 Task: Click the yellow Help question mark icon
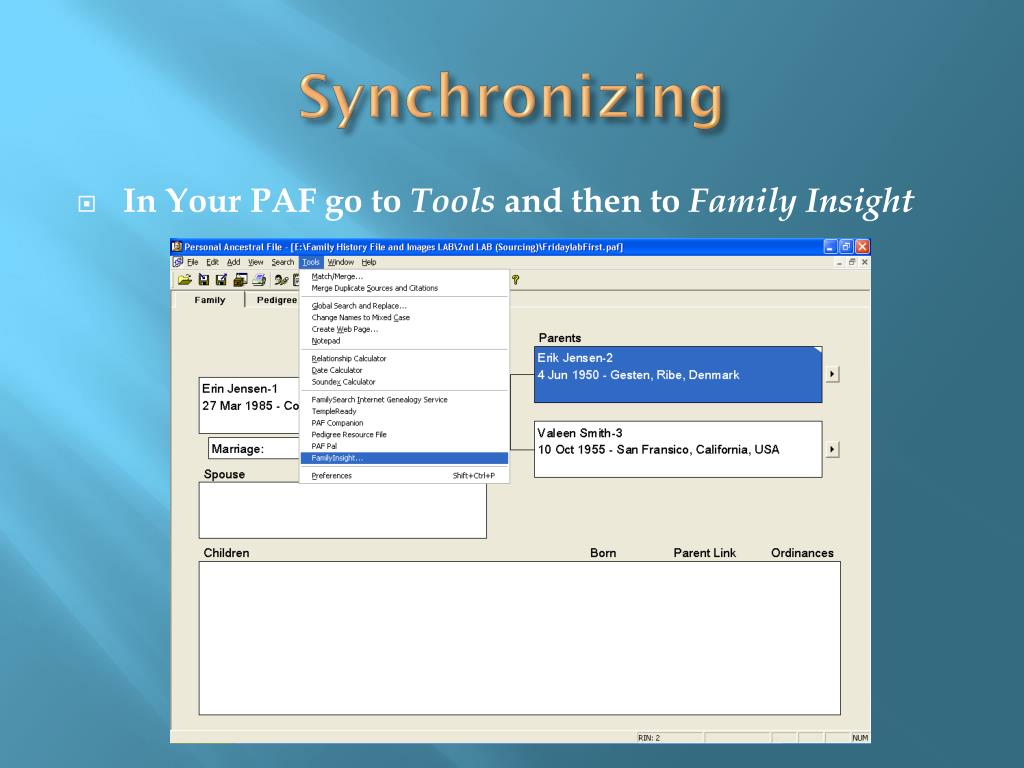point(515,280)
